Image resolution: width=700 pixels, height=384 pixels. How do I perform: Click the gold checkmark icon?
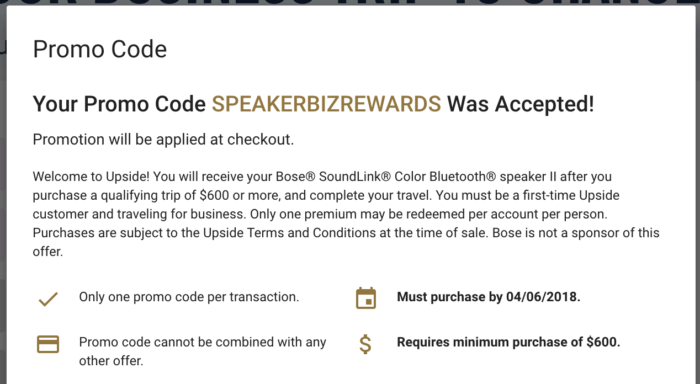(48, 299)
